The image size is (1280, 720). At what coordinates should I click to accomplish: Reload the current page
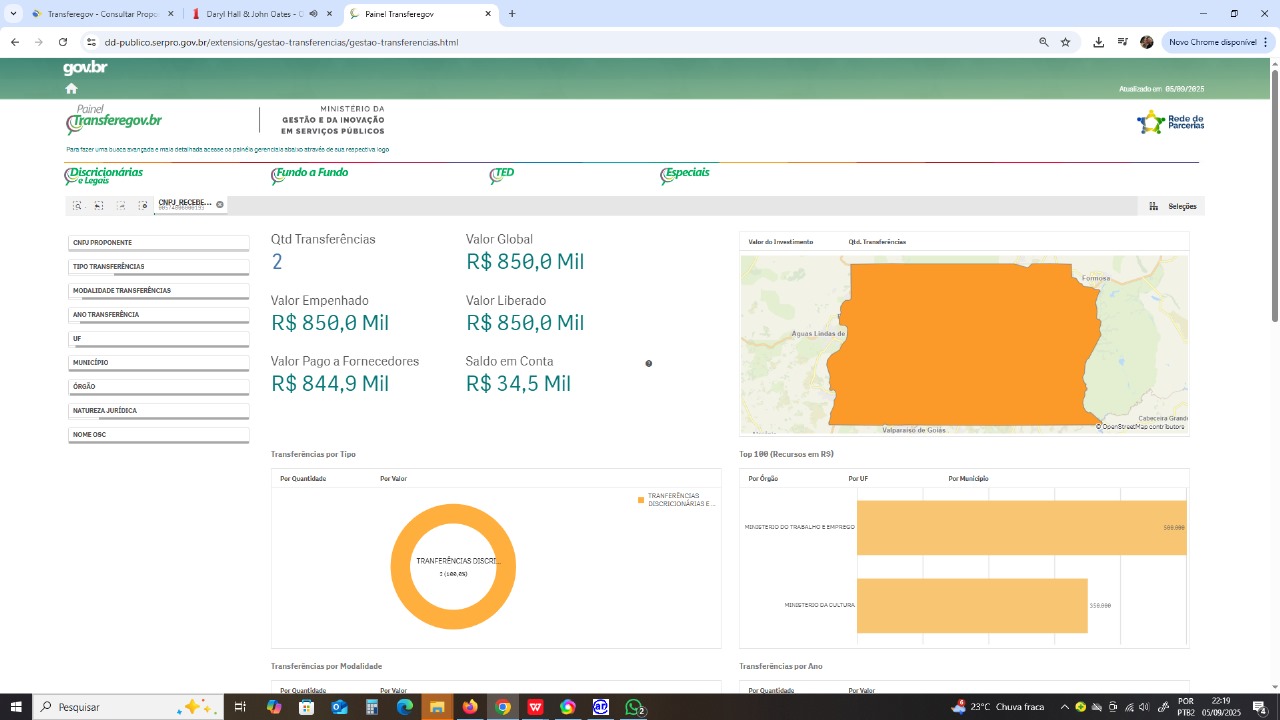(x=63, y=42)
